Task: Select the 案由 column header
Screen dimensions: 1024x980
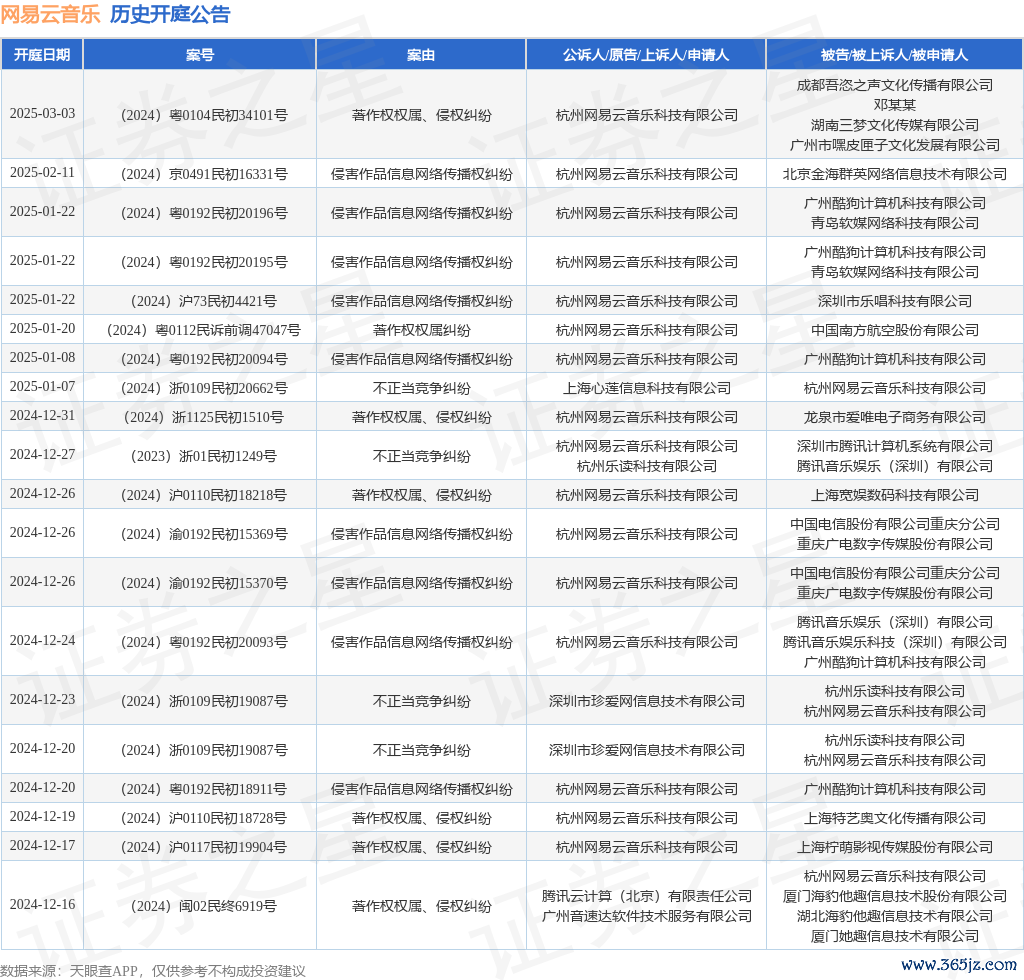Action: coord(421,55)
